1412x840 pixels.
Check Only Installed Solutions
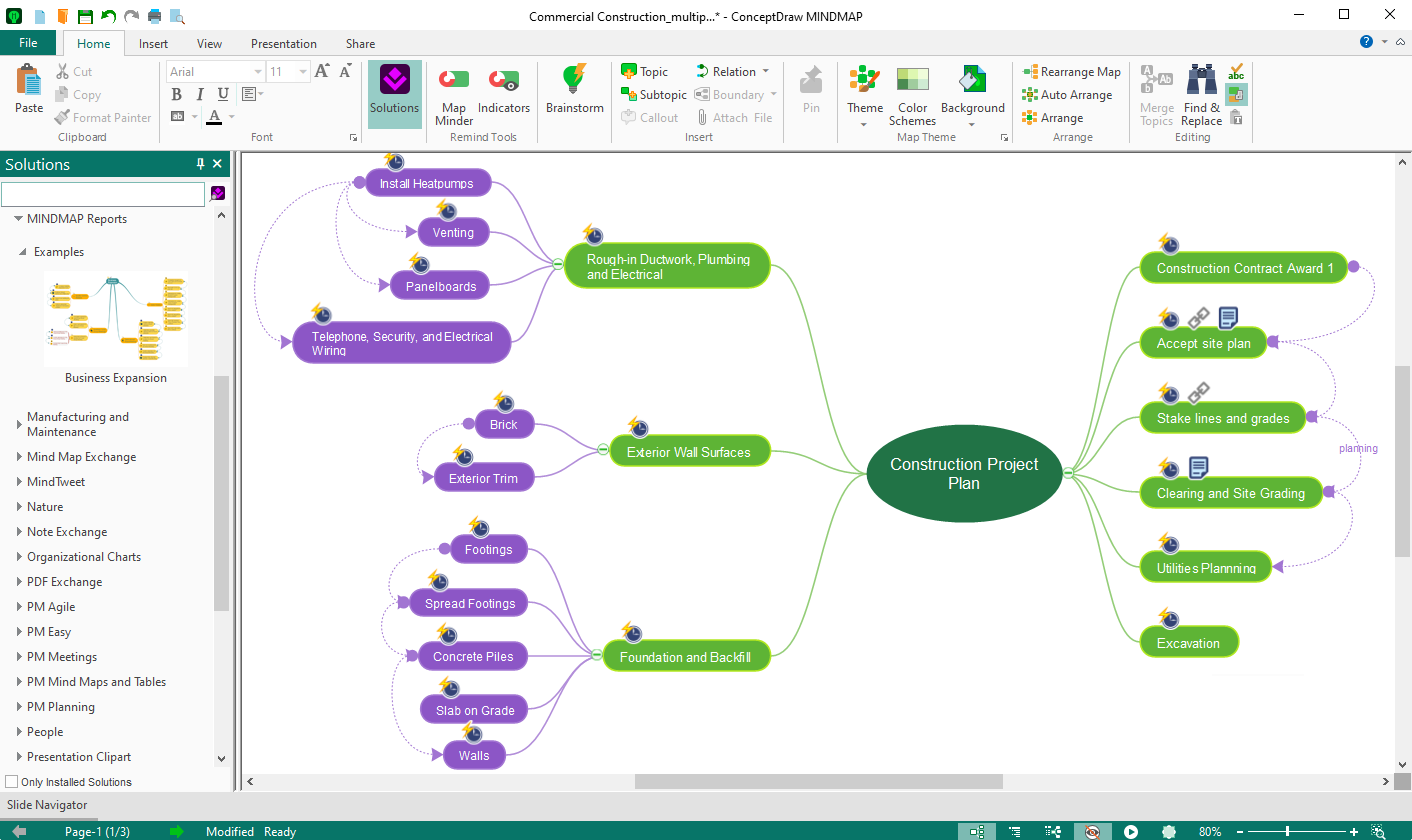pos(12,782)
